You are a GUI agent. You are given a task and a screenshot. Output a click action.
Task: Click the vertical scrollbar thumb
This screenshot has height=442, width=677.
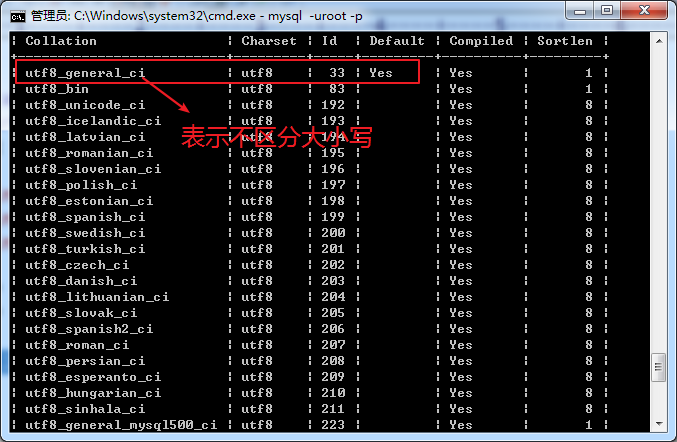(x=659, y=367)
